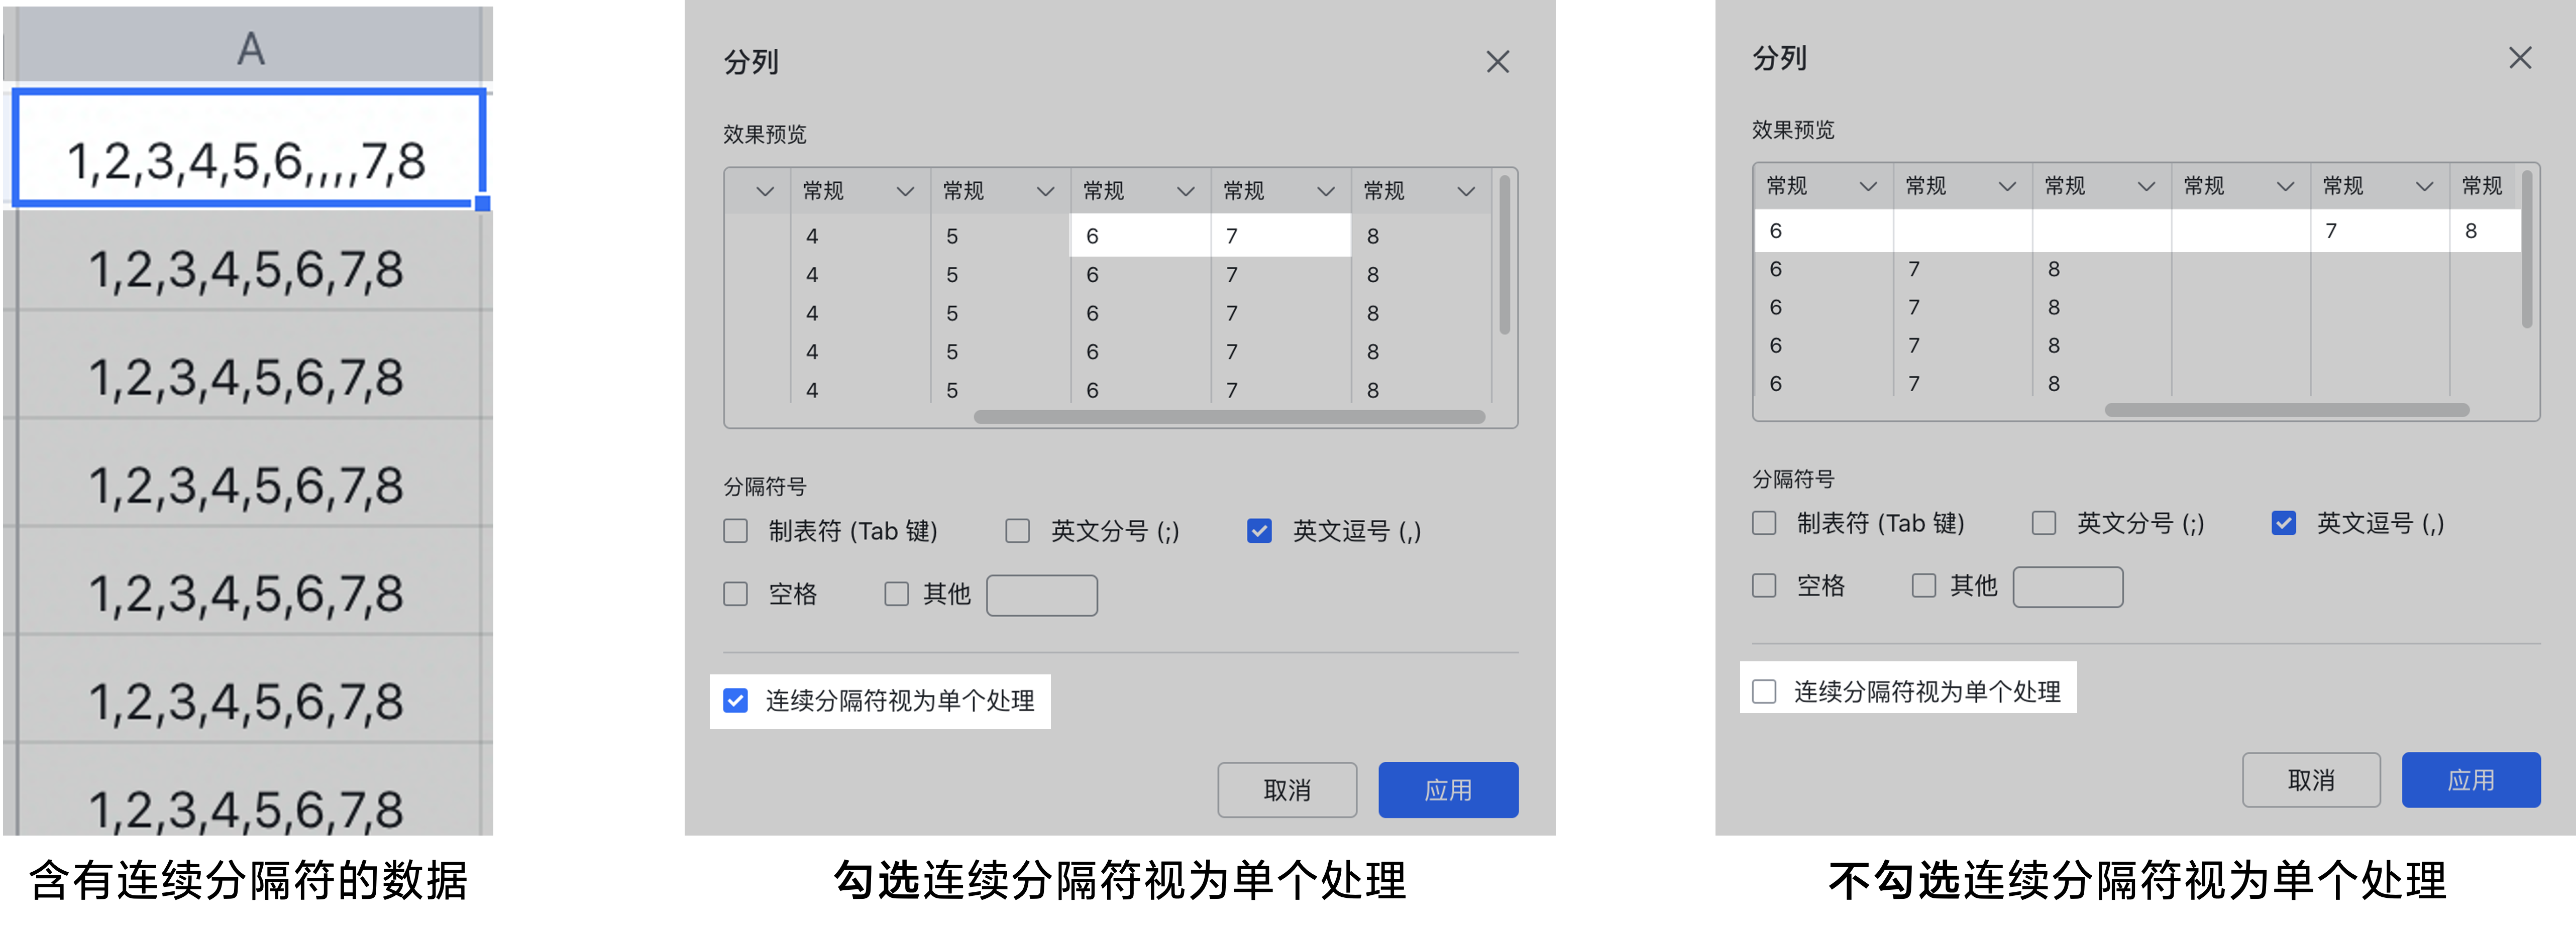Expand the blank first column chevron in left preview
Image resolution: width=2576 pixels, height=934 pixels.
tap(765, 191)
